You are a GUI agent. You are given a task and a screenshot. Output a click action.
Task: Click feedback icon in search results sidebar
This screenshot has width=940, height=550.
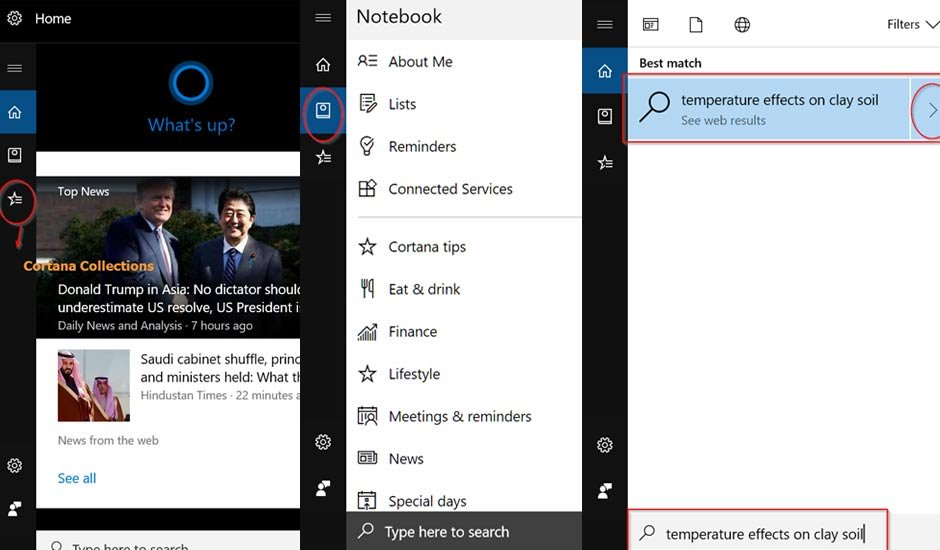pos(605,491)
